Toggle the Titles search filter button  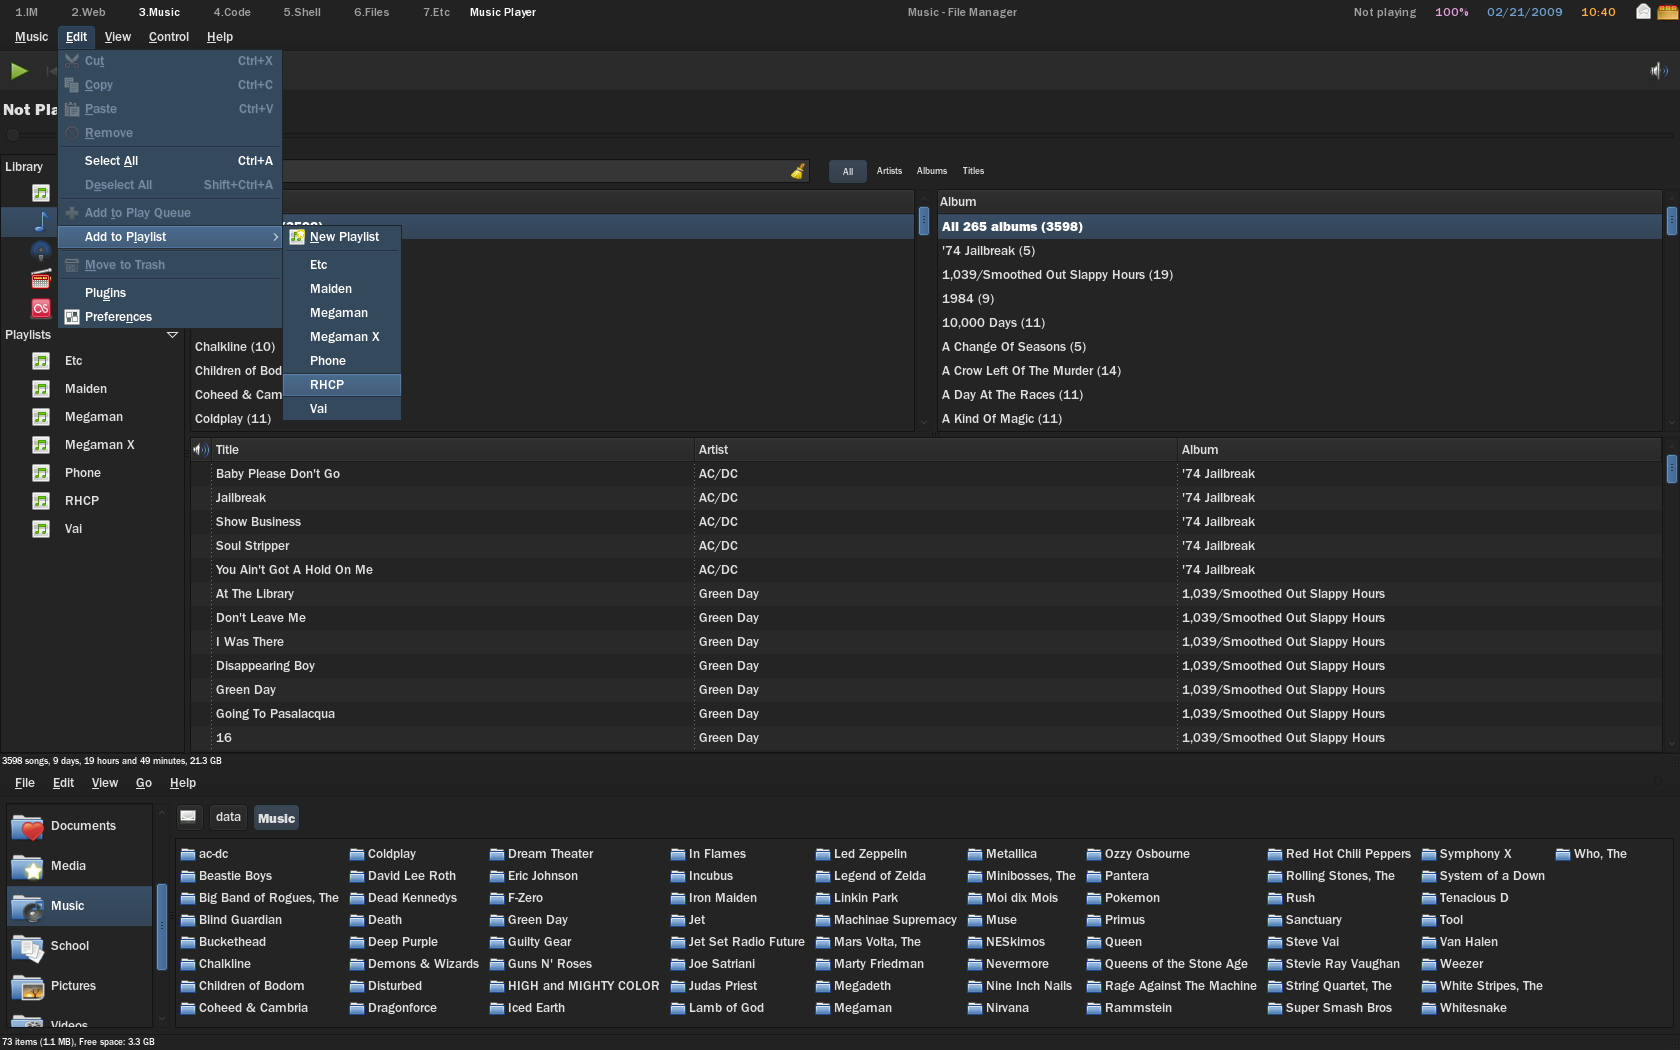click(973, 171)
